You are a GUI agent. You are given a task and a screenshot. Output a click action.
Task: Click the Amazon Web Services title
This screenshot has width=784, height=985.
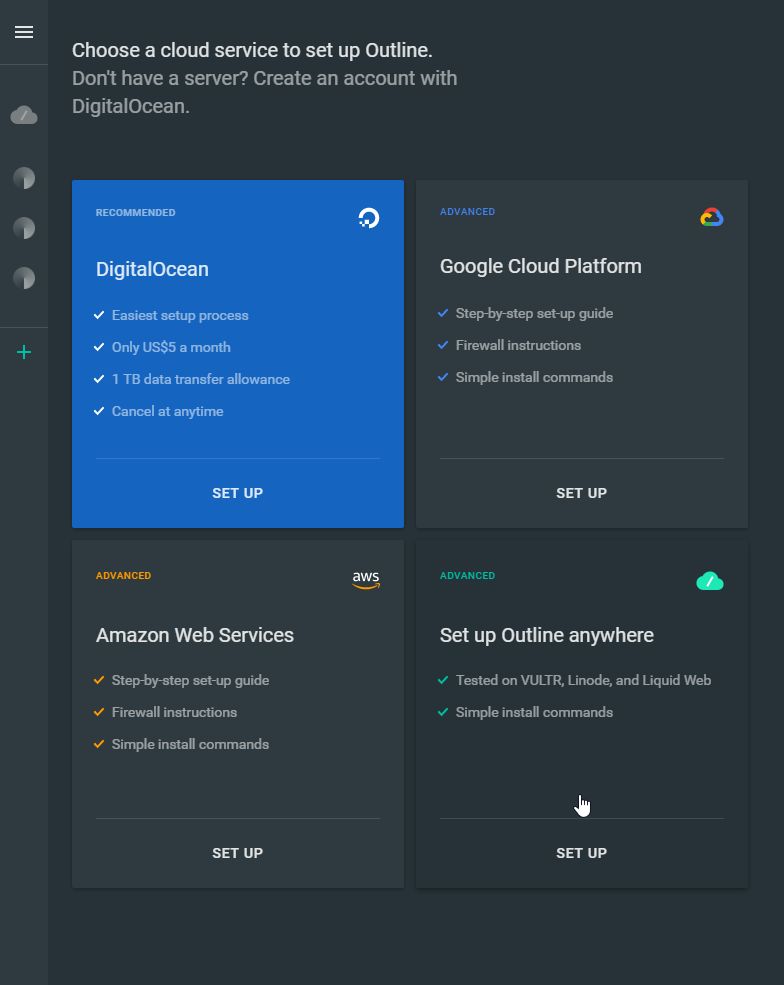(195, 635)
